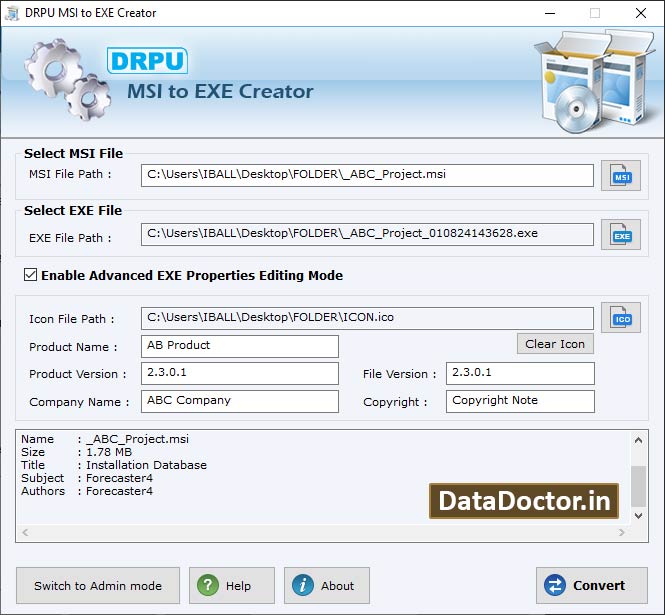This screenshot has height=615, width=665.
Task: Click the ICO icon file browse button
Action: (x=620, y=318)
